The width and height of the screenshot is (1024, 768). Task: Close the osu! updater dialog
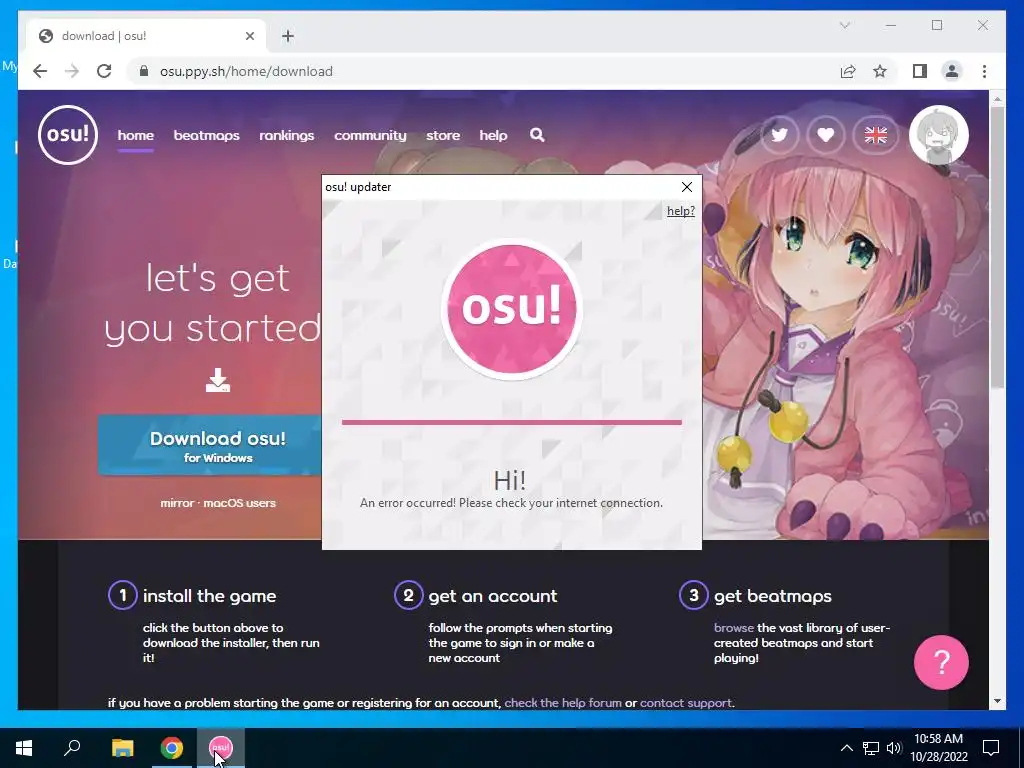pyautogui.click(x=687, y=187)
